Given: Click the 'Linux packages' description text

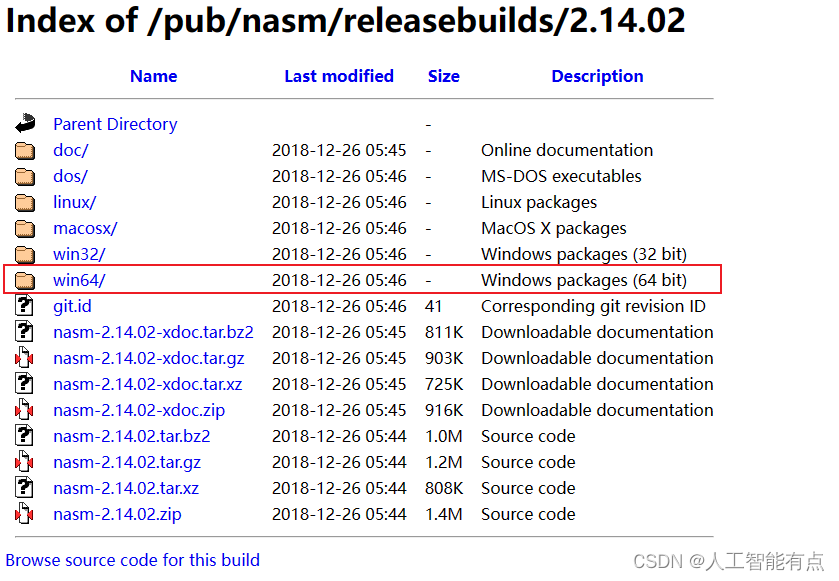Looking at the screenshot, I should [x=539, y=202].
